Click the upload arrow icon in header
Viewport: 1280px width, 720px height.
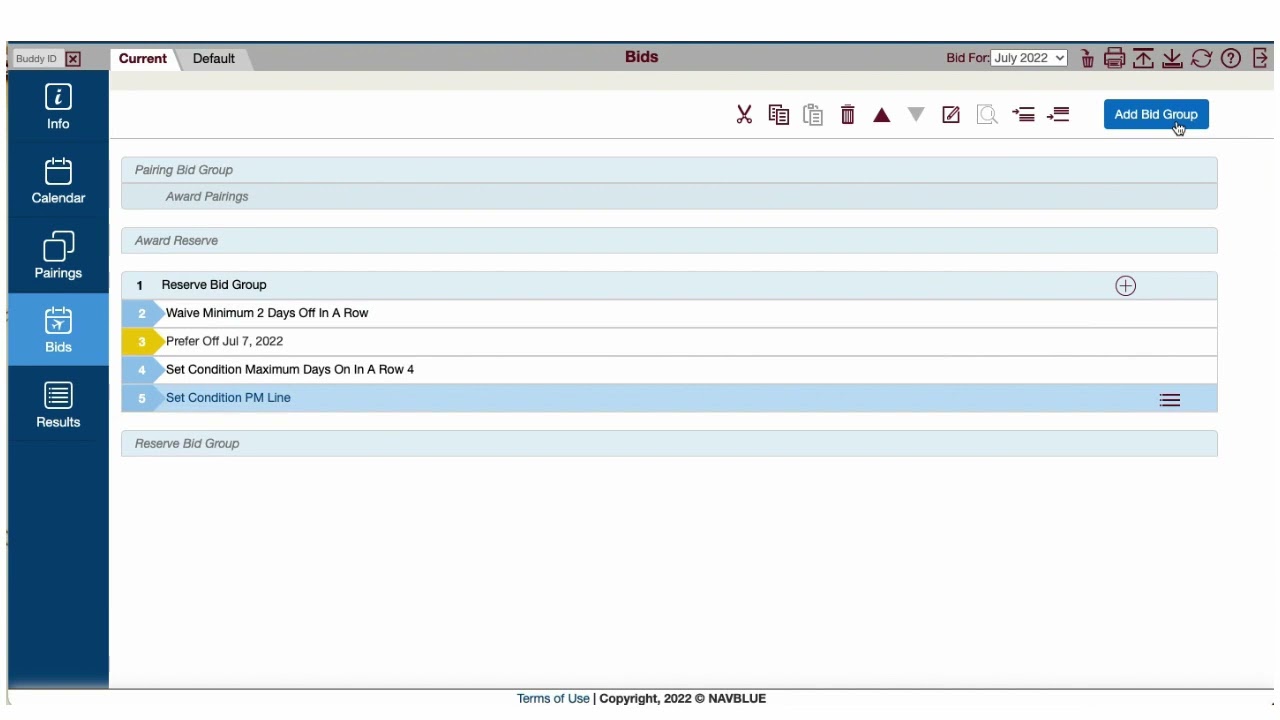tap(1143, 59)
